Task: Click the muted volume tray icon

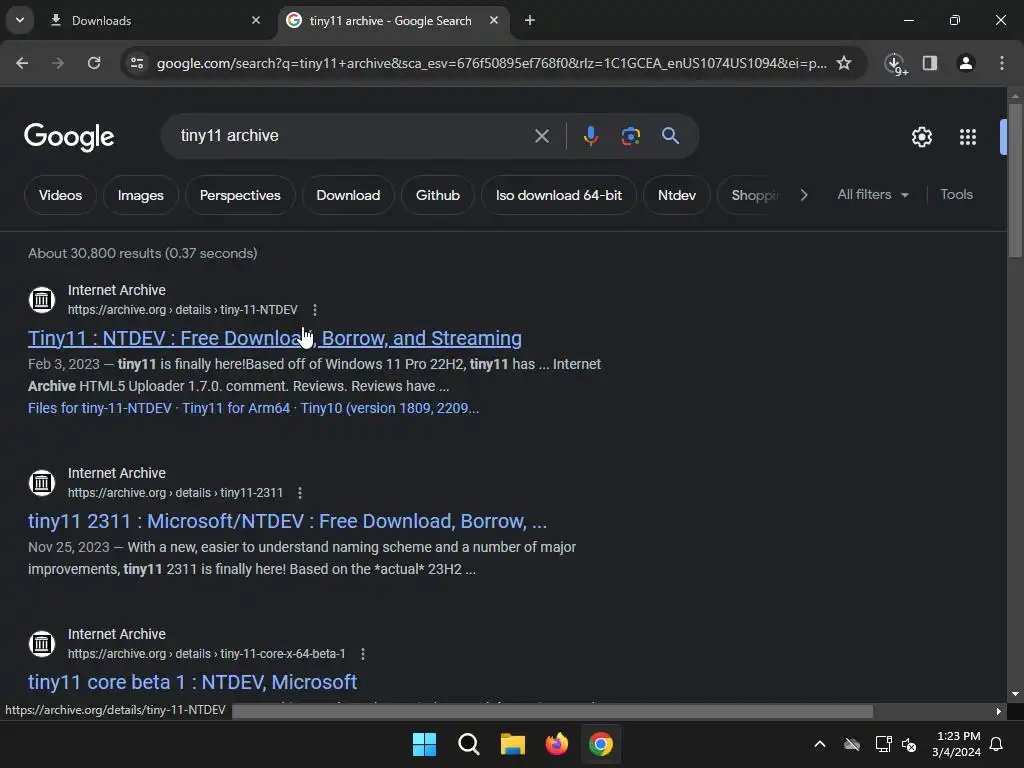Action: [909, 744]
